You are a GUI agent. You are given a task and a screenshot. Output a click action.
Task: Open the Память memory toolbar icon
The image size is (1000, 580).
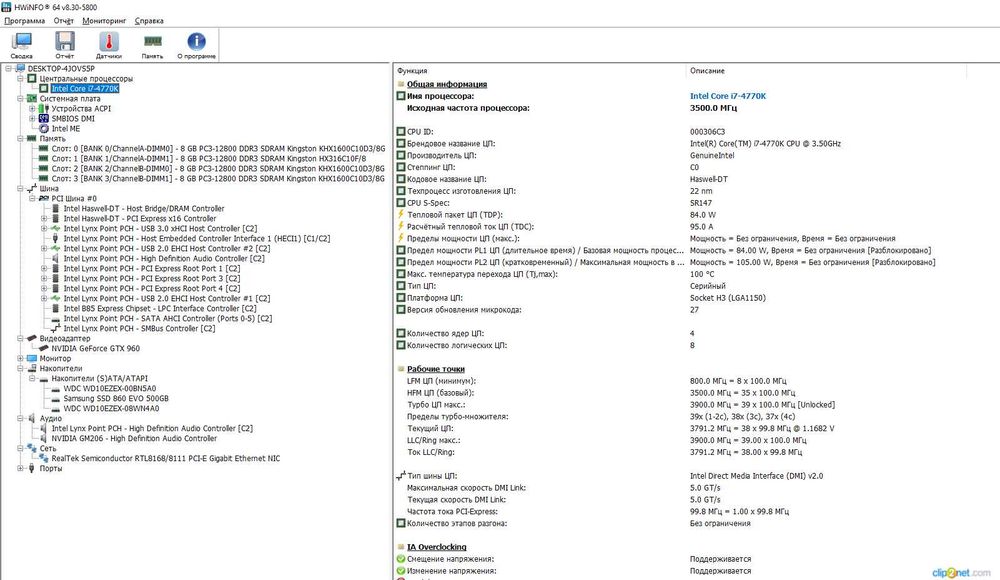[152, 46]
